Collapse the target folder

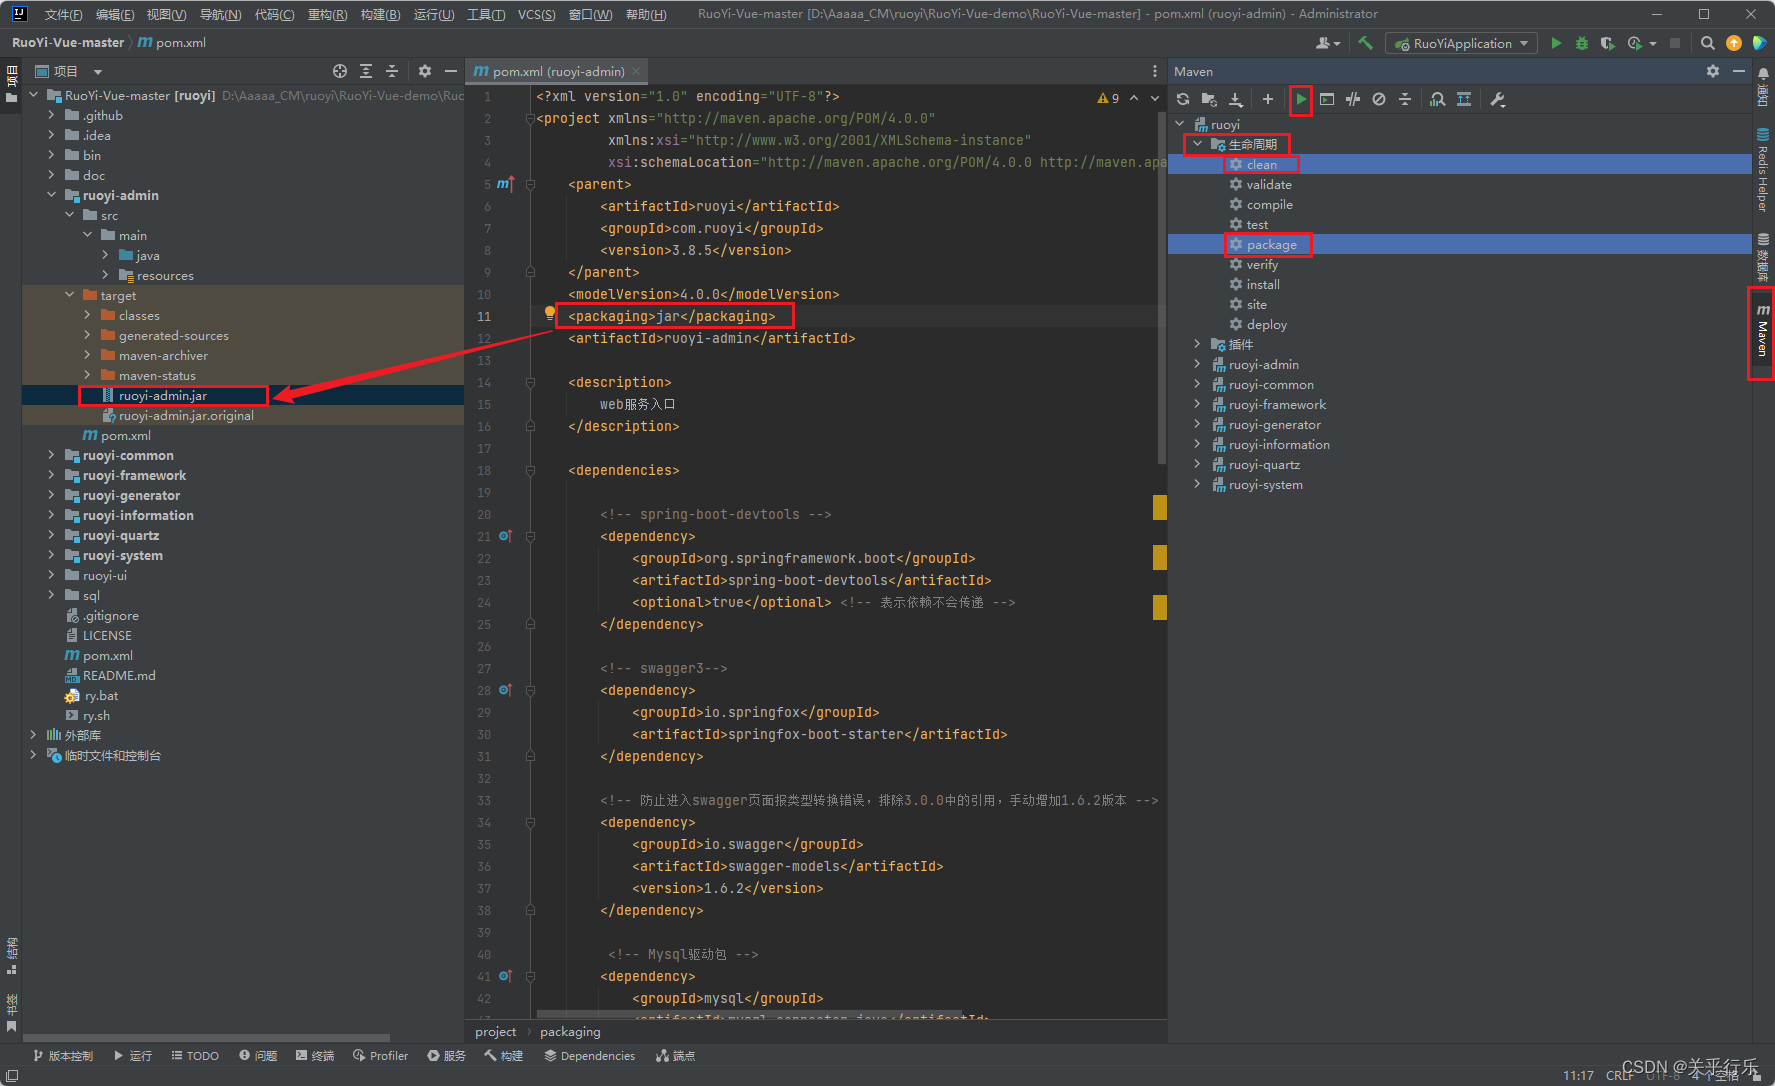[69, 295]
